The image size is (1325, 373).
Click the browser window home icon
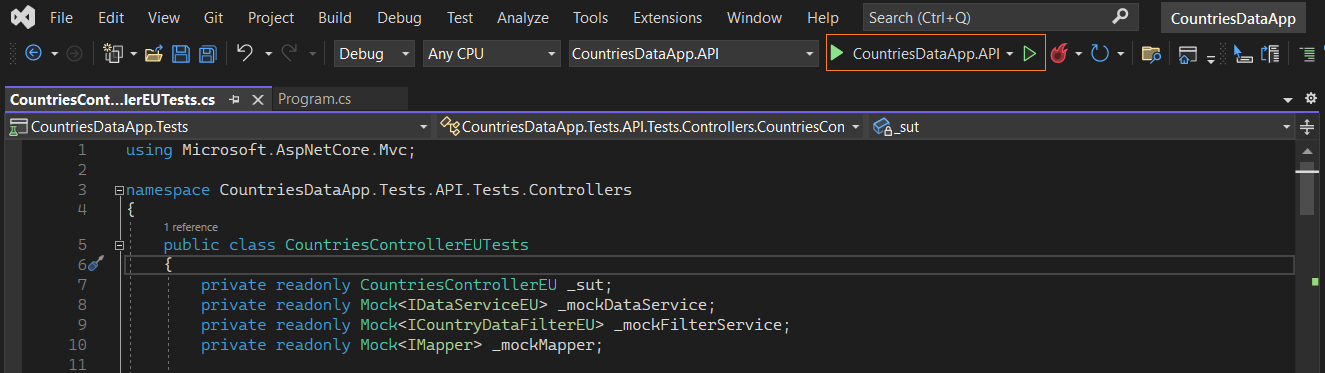[x=1188, y=54]
